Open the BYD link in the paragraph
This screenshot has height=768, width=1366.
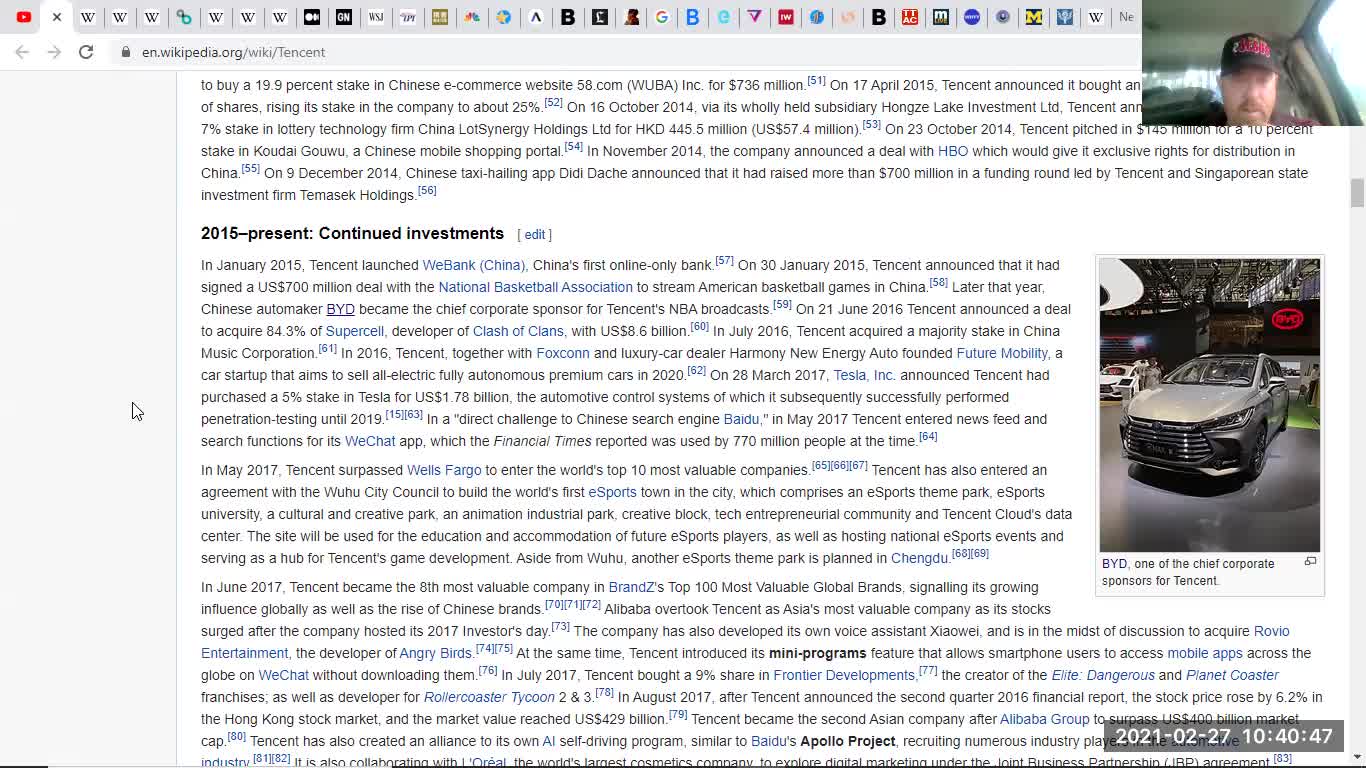click(340, 309)
